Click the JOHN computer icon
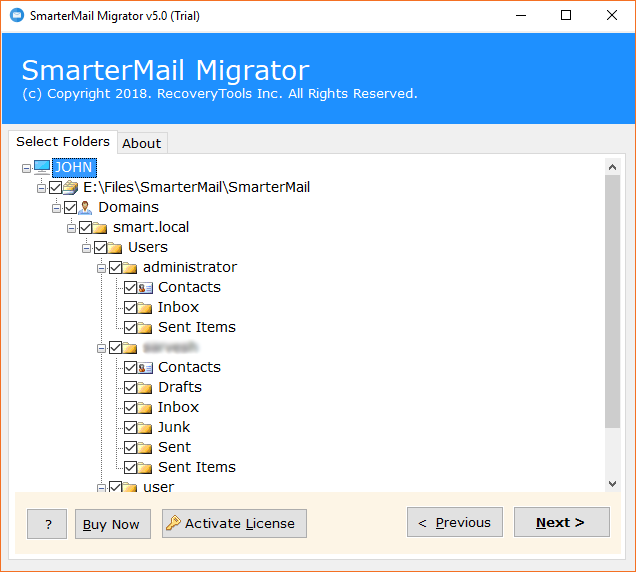Screen dimensions: 636x572 (42, 167)
